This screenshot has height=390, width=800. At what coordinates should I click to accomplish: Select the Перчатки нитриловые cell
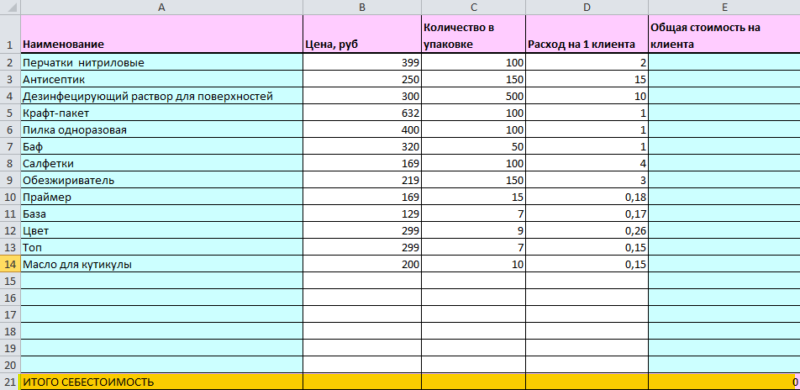161,62
